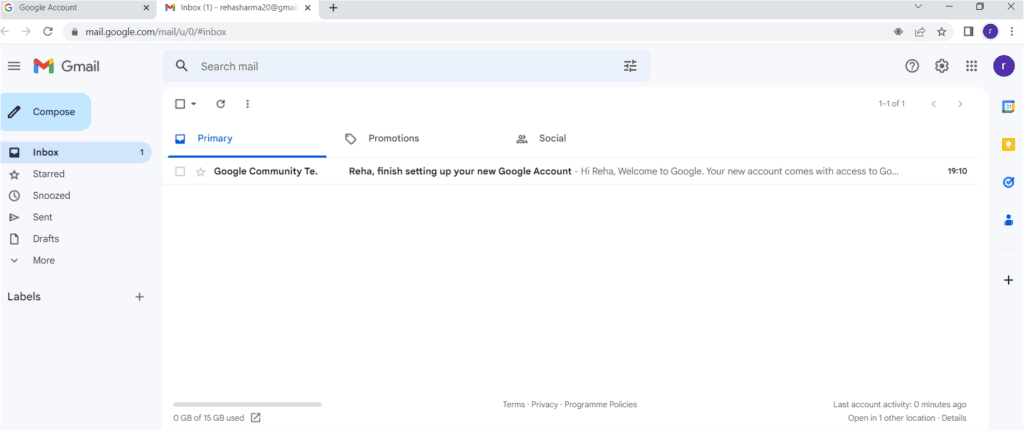Open Contacts side panel

(x=1008, y=220)
